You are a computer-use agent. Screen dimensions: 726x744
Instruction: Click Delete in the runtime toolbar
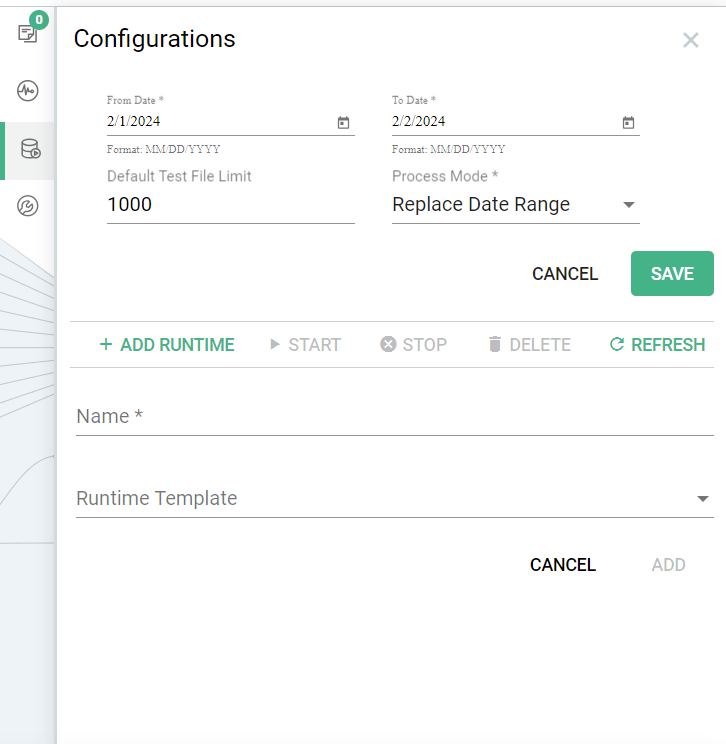(529, 345)
